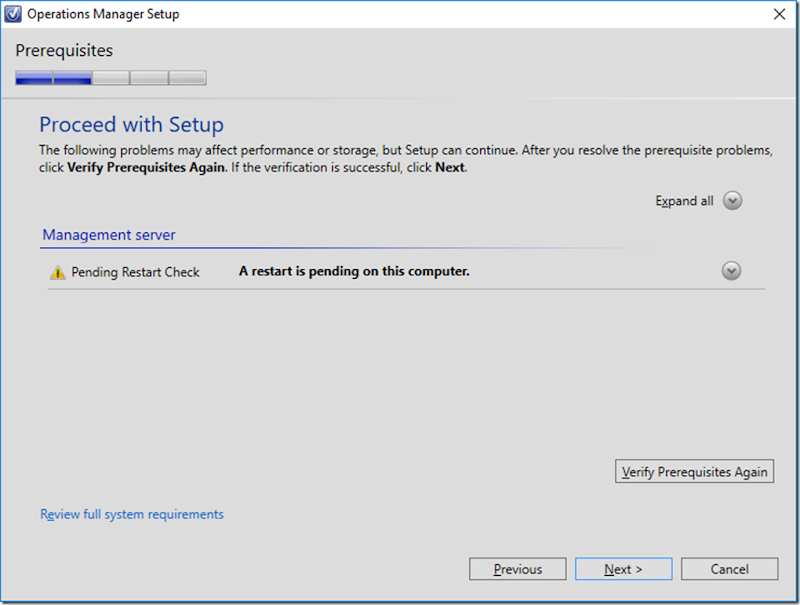Image resolution: width=800 pixels, height=605 pixels.
Task: Select the Pending Restart Check label
Action: point(135,272)
